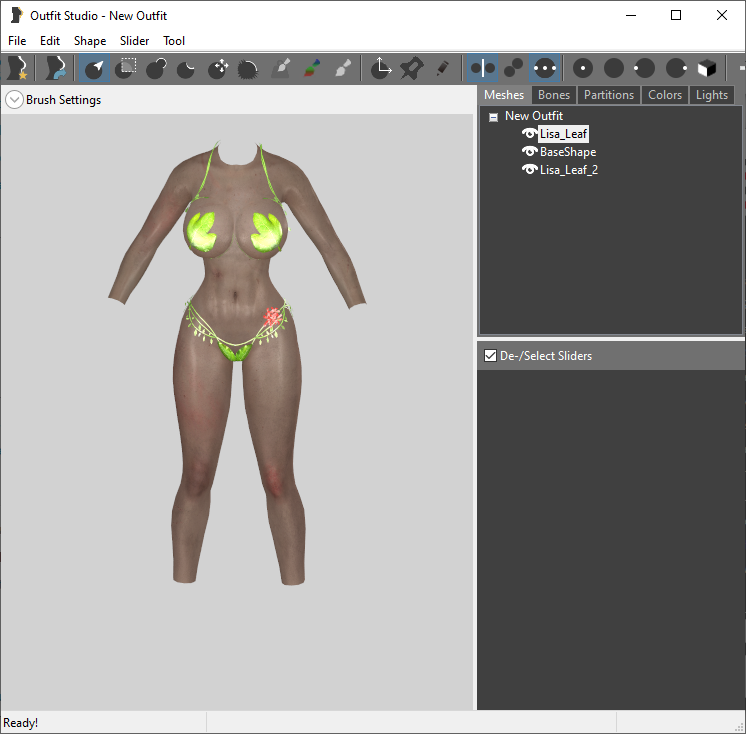
Task: Select the Lisa_Leaf_2 mesh name
Action: coord(569,170)
